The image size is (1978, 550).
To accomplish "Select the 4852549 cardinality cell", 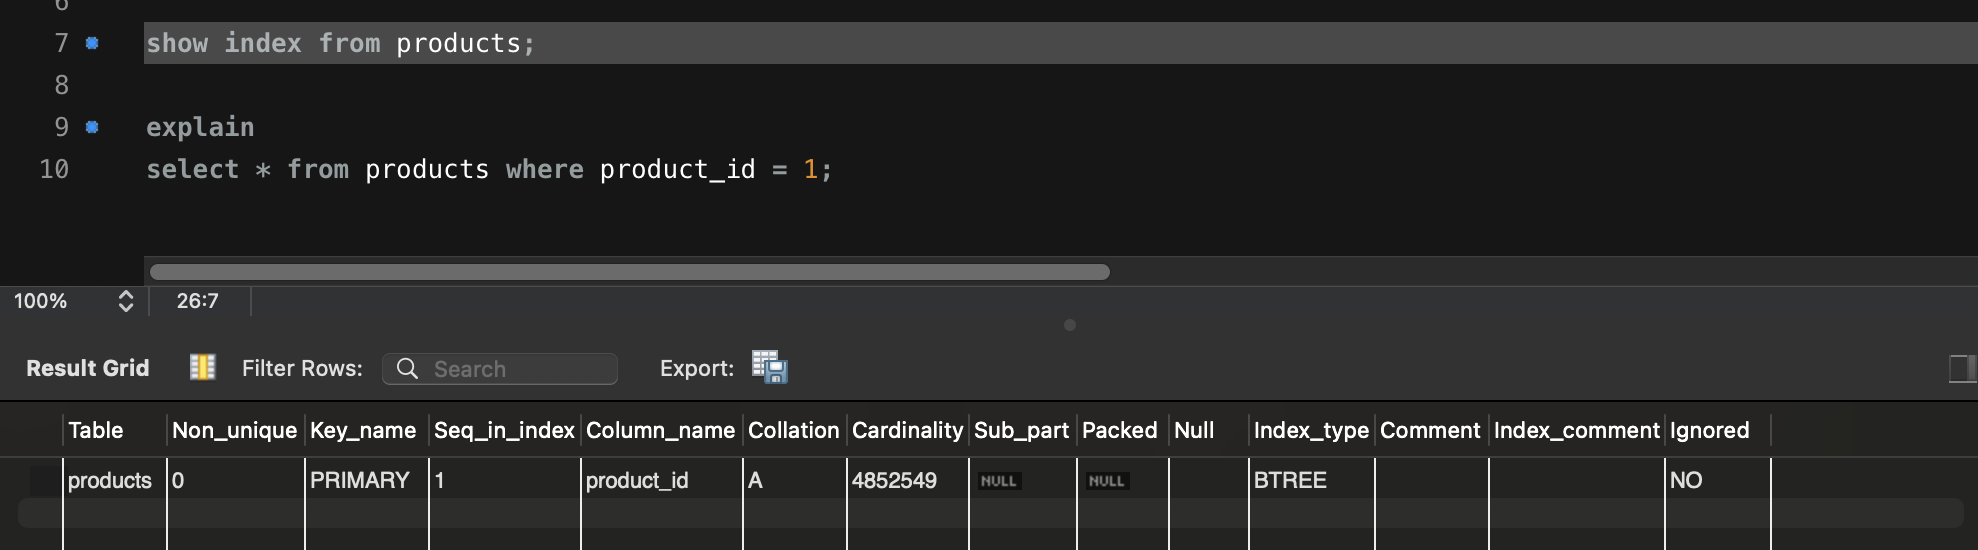I will click(894, 480).
